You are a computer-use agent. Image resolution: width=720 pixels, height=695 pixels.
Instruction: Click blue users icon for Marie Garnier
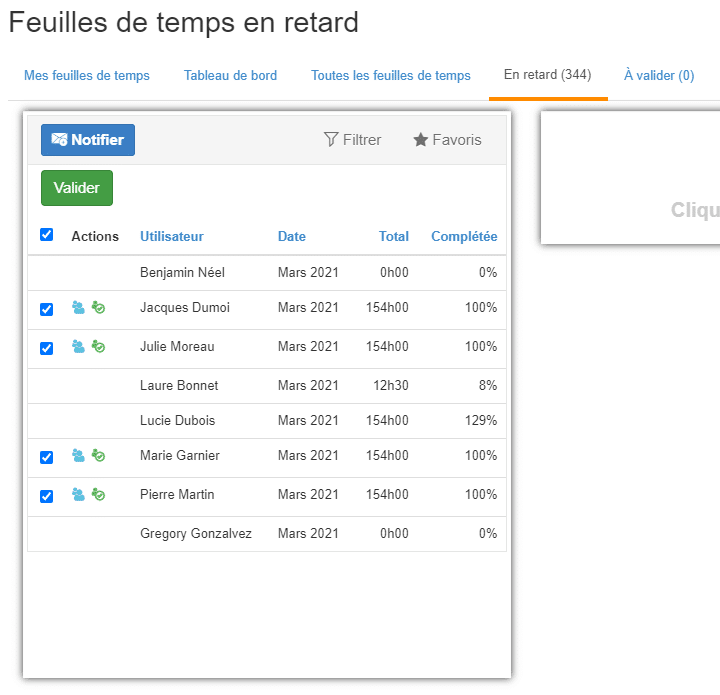tap(78, 456)
